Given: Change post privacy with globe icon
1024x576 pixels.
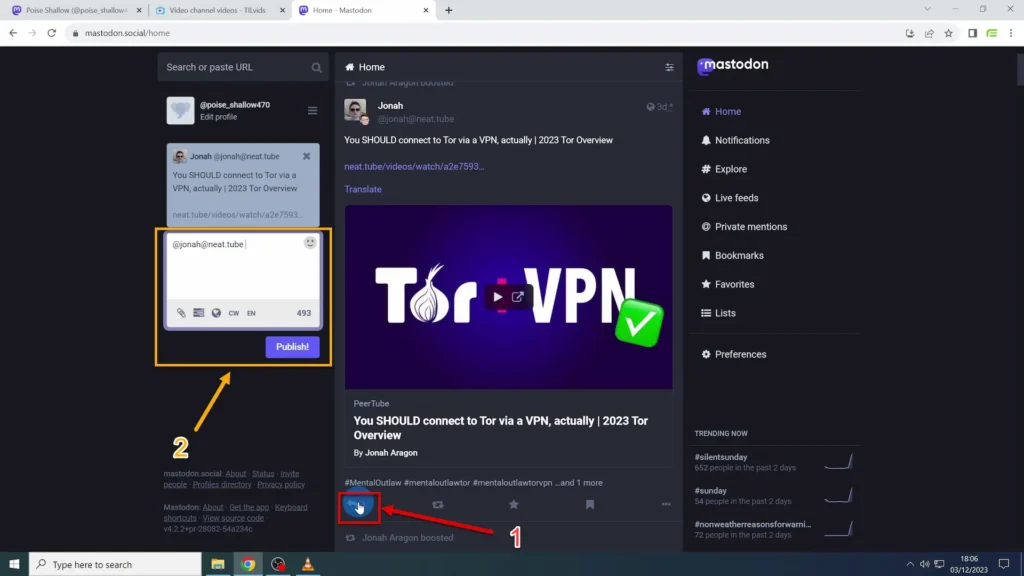Looking at the screenshot, I should (x=216, y=313).
